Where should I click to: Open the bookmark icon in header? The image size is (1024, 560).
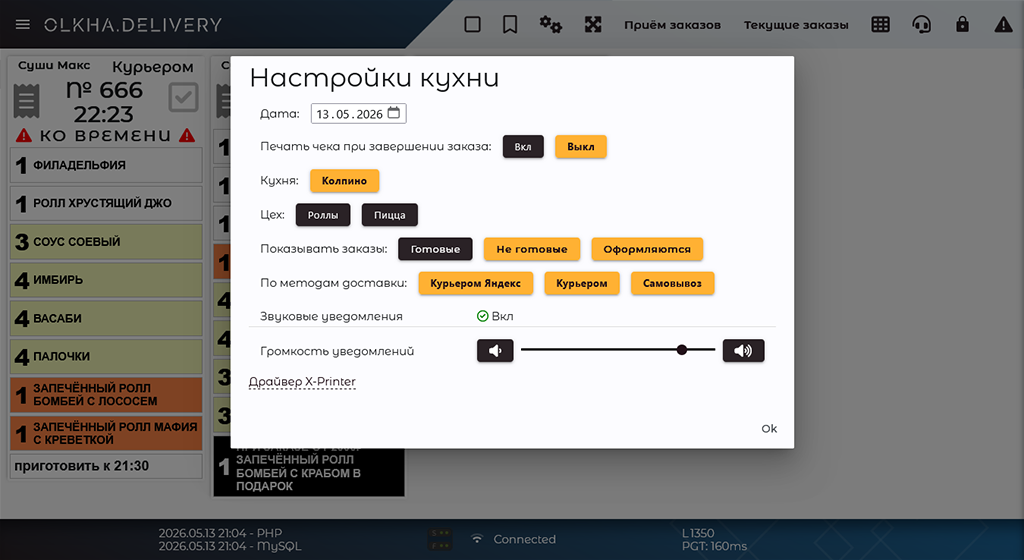tap(510, 25)
